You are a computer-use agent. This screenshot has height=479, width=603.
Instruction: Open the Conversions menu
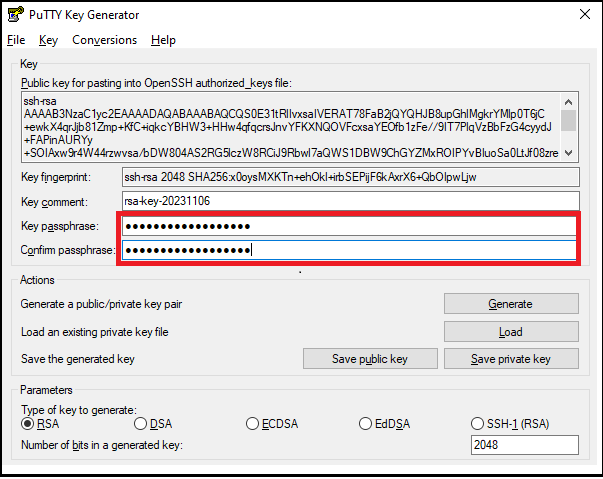tap(105, 40)
